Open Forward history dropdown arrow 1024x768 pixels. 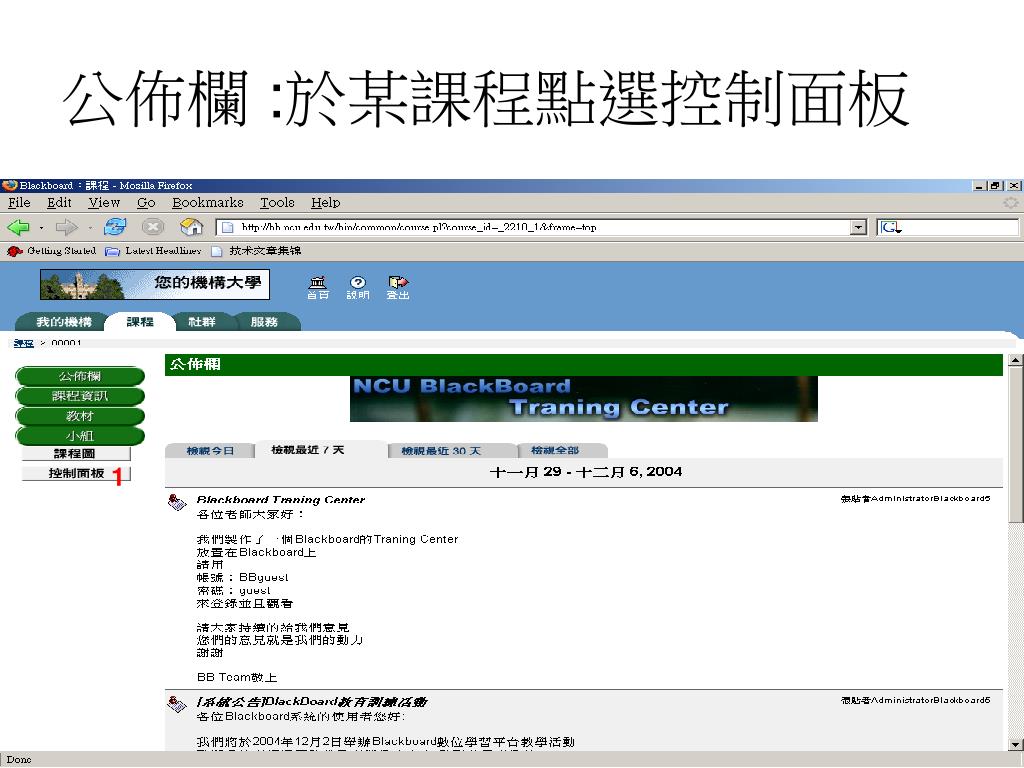89,228
